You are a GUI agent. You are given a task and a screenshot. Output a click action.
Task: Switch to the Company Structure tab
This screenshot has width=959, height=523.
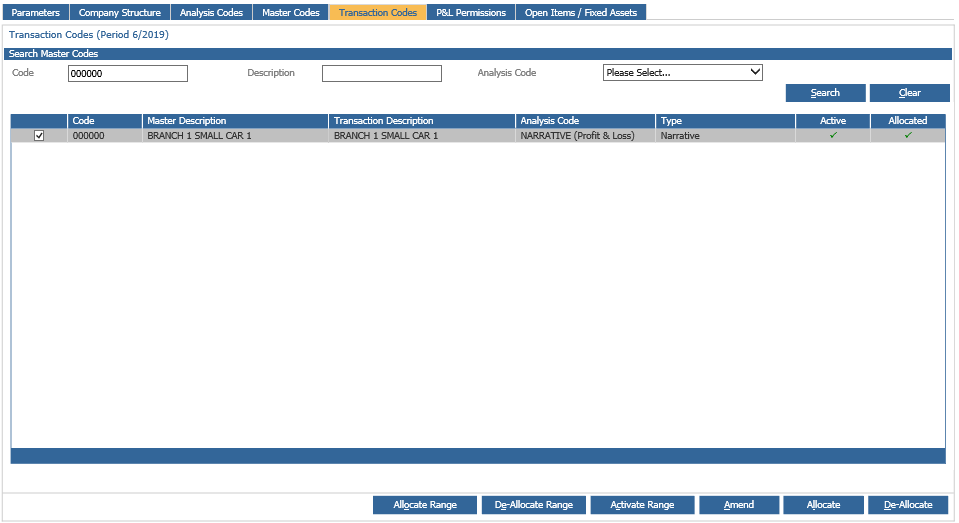click(120, 12)
